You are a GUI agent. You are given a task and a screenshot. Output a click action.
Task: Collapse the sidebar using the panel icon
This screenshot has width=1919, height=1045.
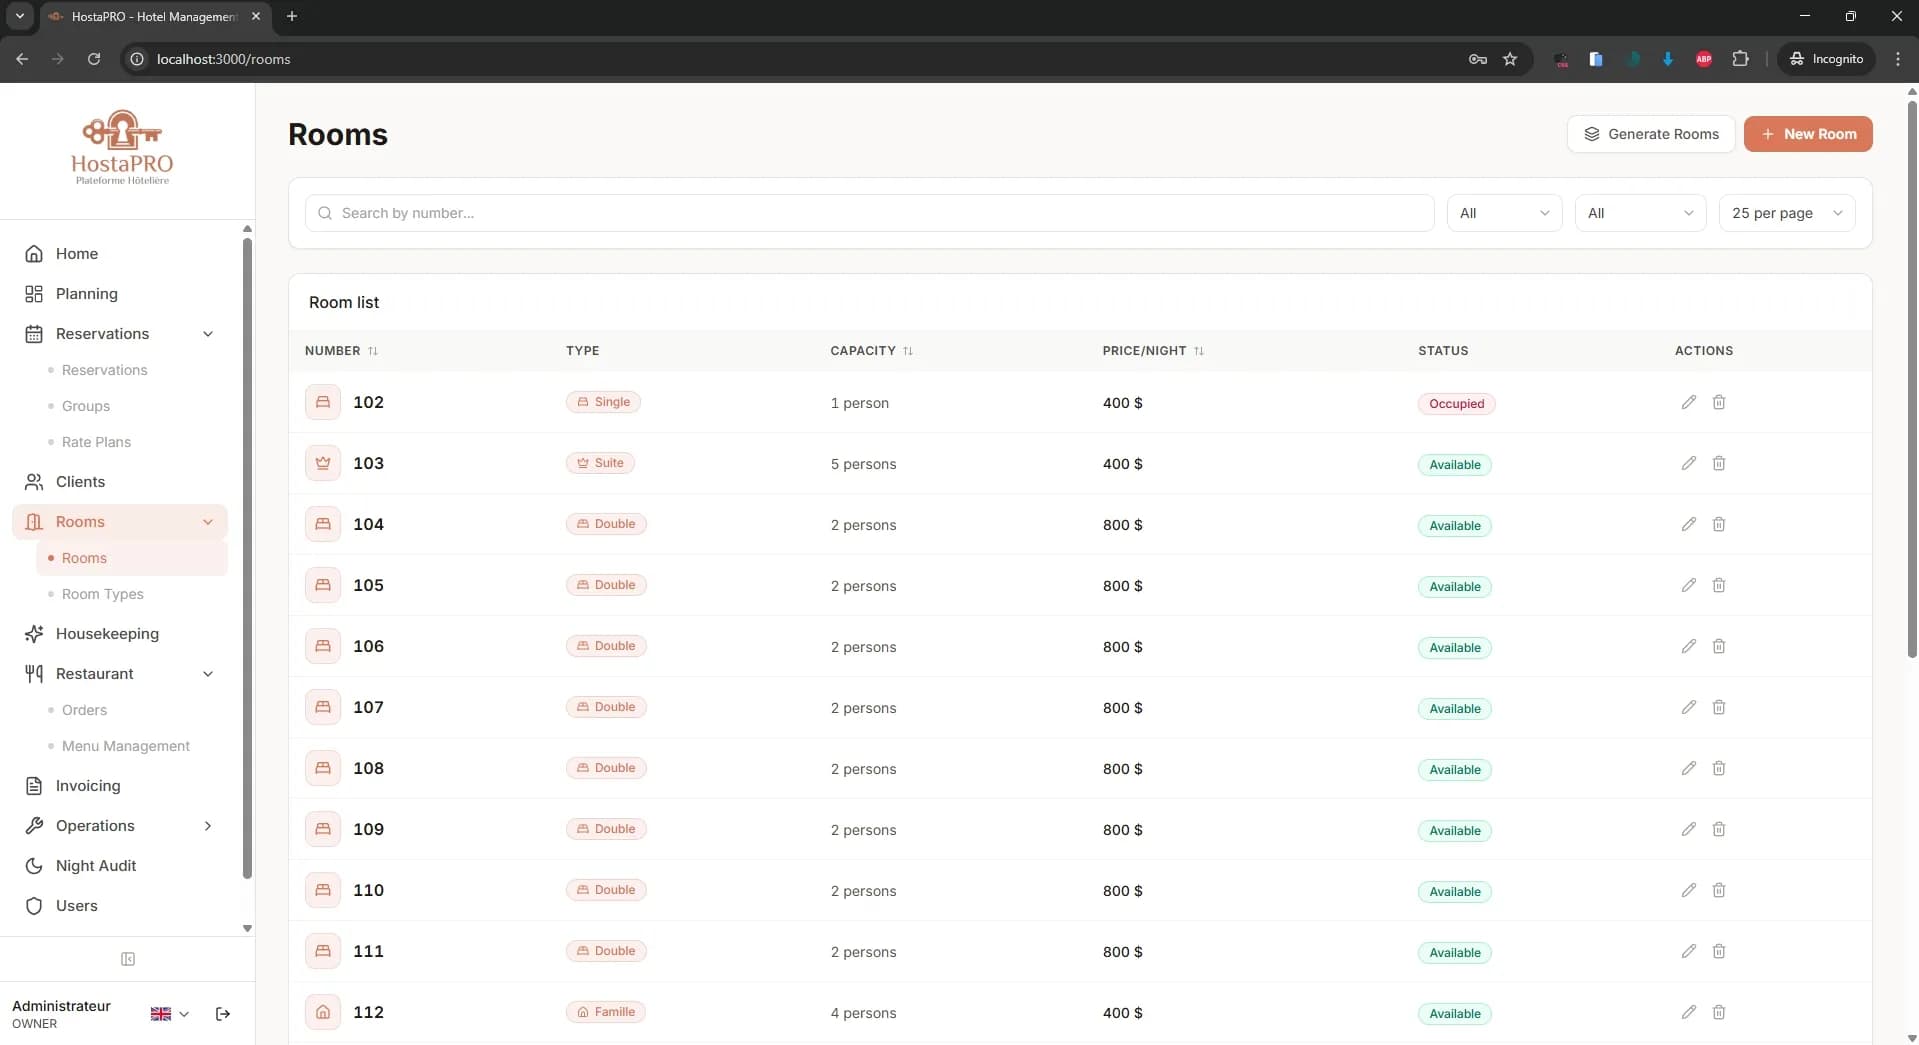point(128,959)
